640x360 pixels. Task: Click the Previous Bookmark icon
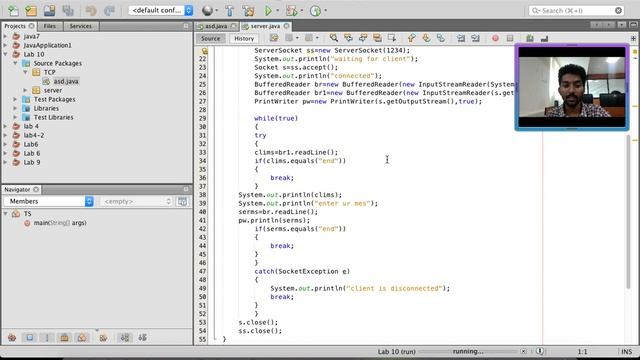click(411, 38)
